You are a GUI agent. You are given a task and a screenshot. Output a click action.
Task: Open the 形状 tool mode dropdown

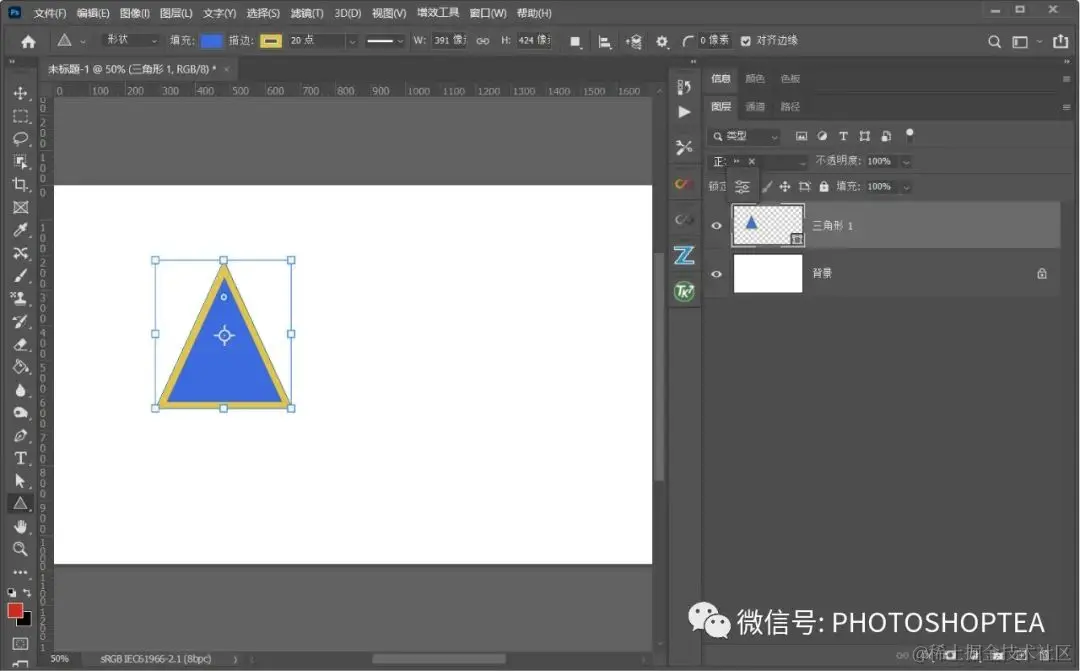130,41
